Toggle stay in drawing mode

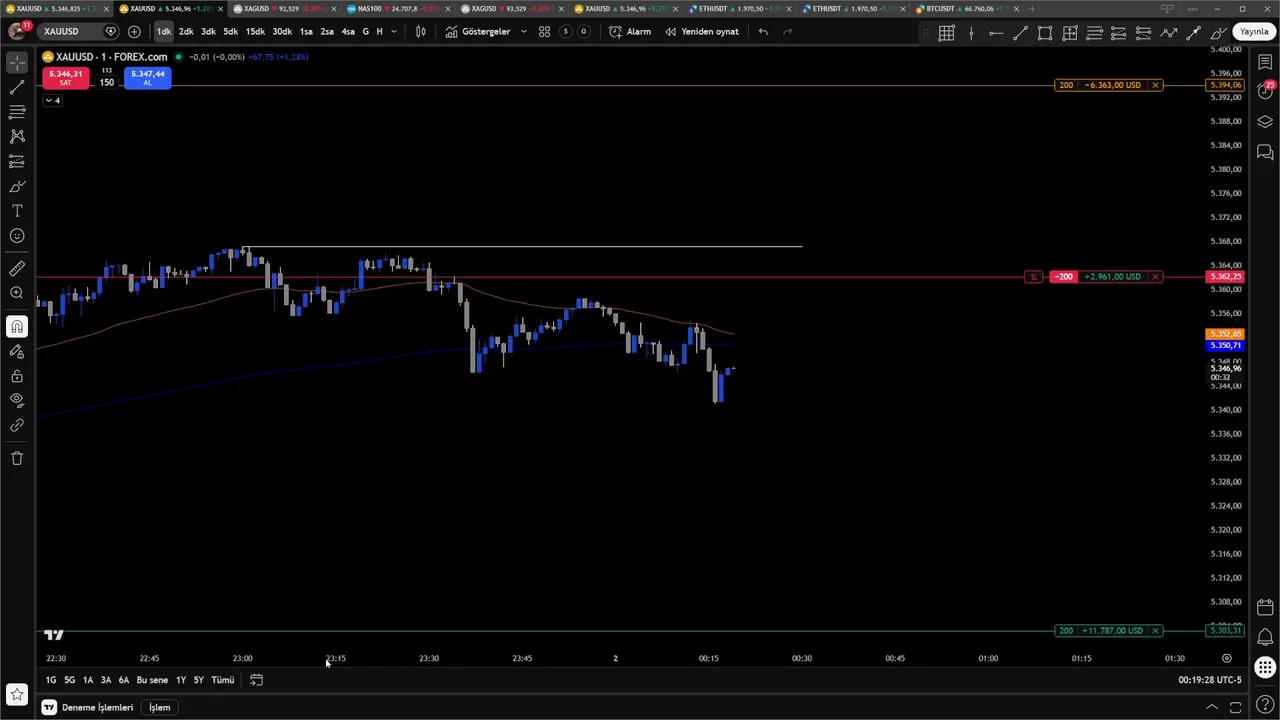(17, 351)
